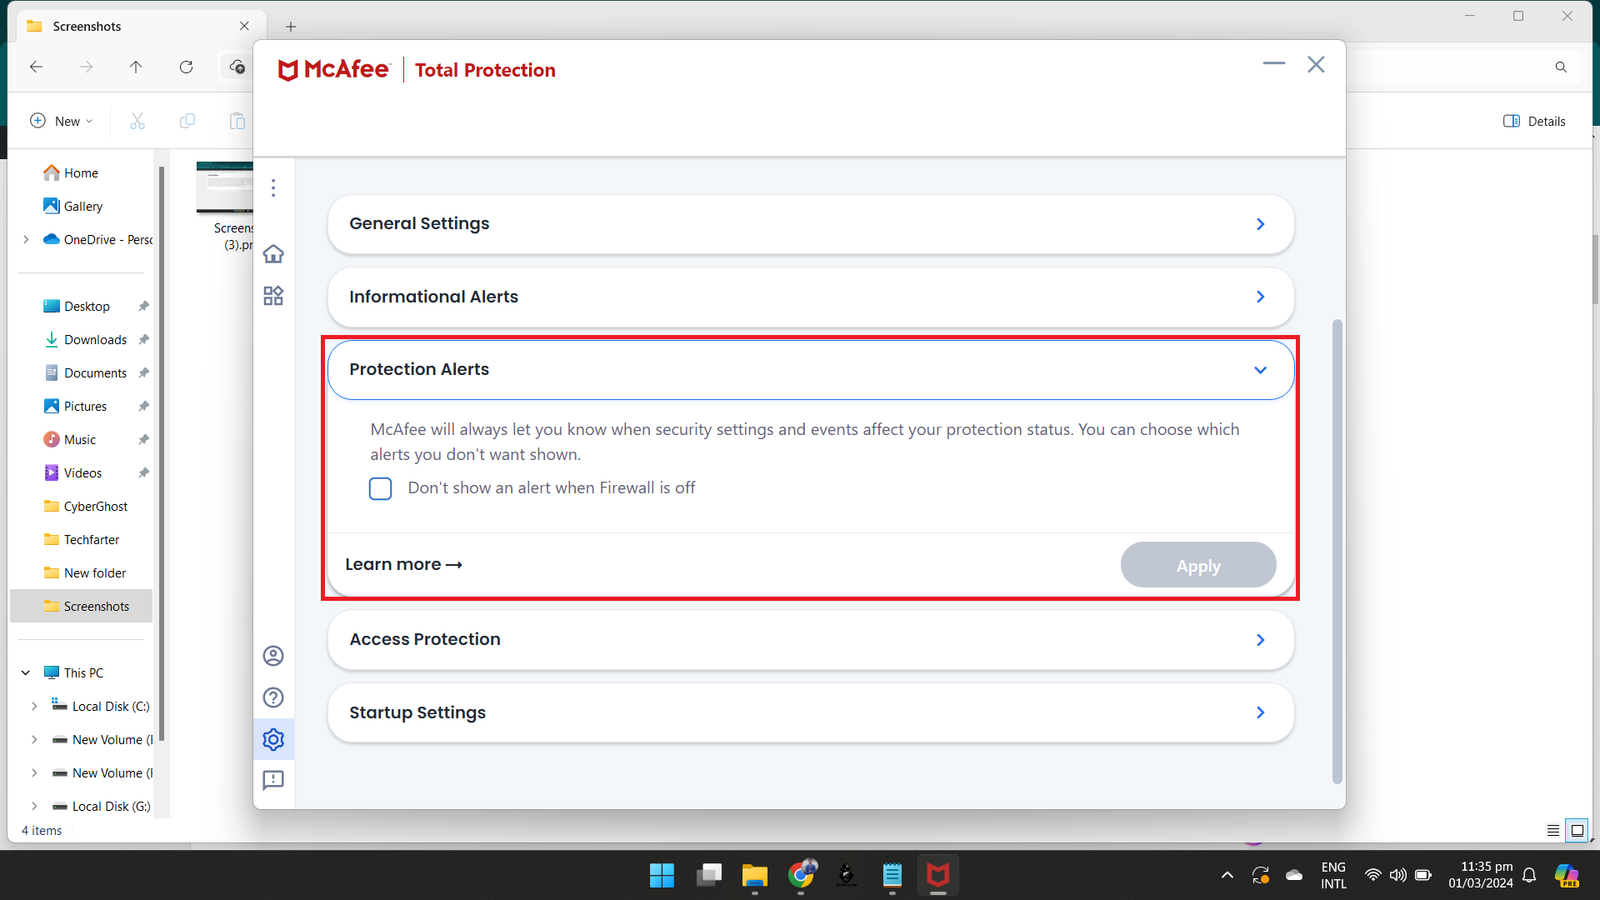Viewport: 1600px width, 900px height.
Task: Expand the Informational Alerts section
Action: click(x=810, y=297)
